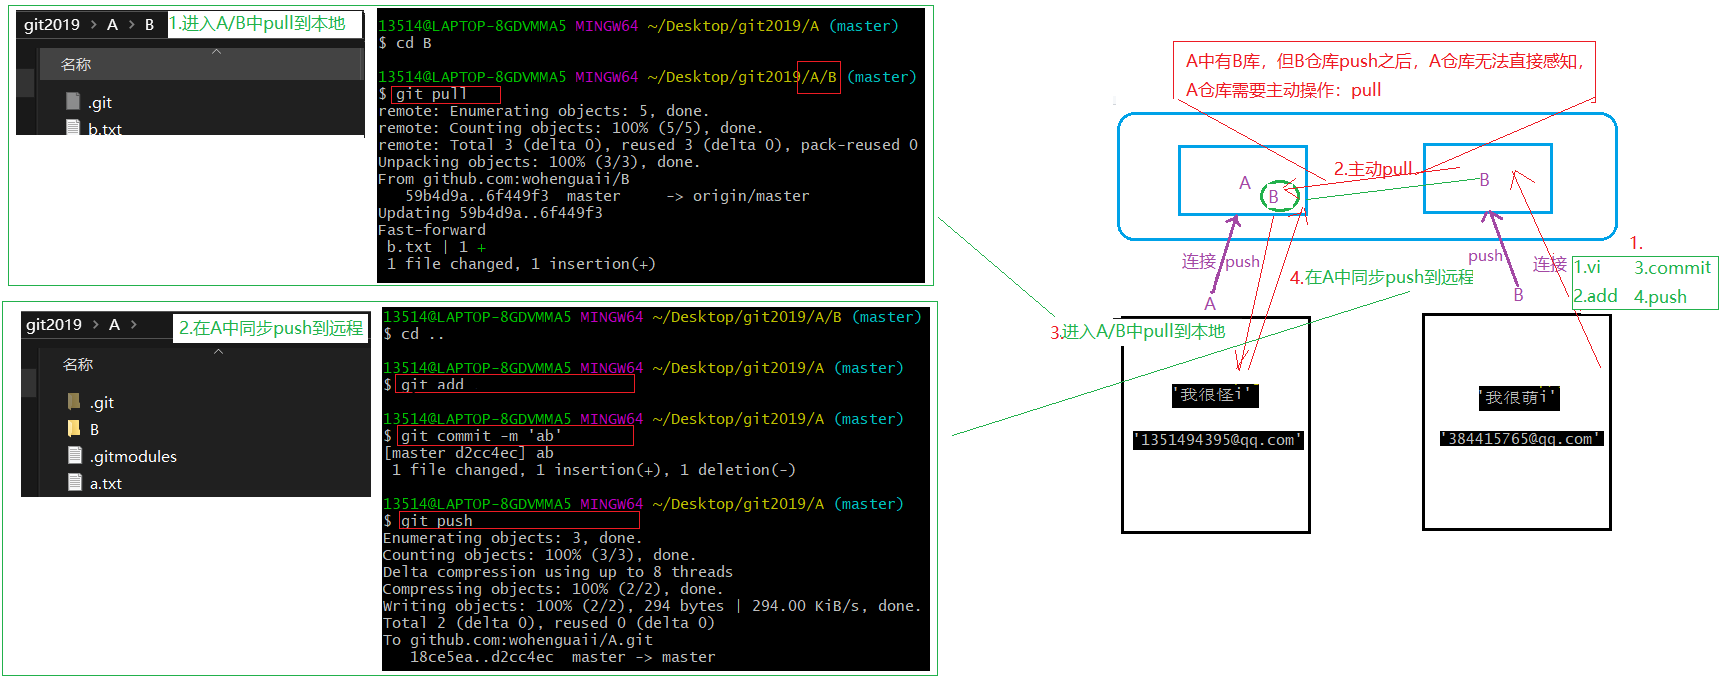Click the .git folder icon above b.txt
This screenshot has height=681, width=1724.
point(73,101)
